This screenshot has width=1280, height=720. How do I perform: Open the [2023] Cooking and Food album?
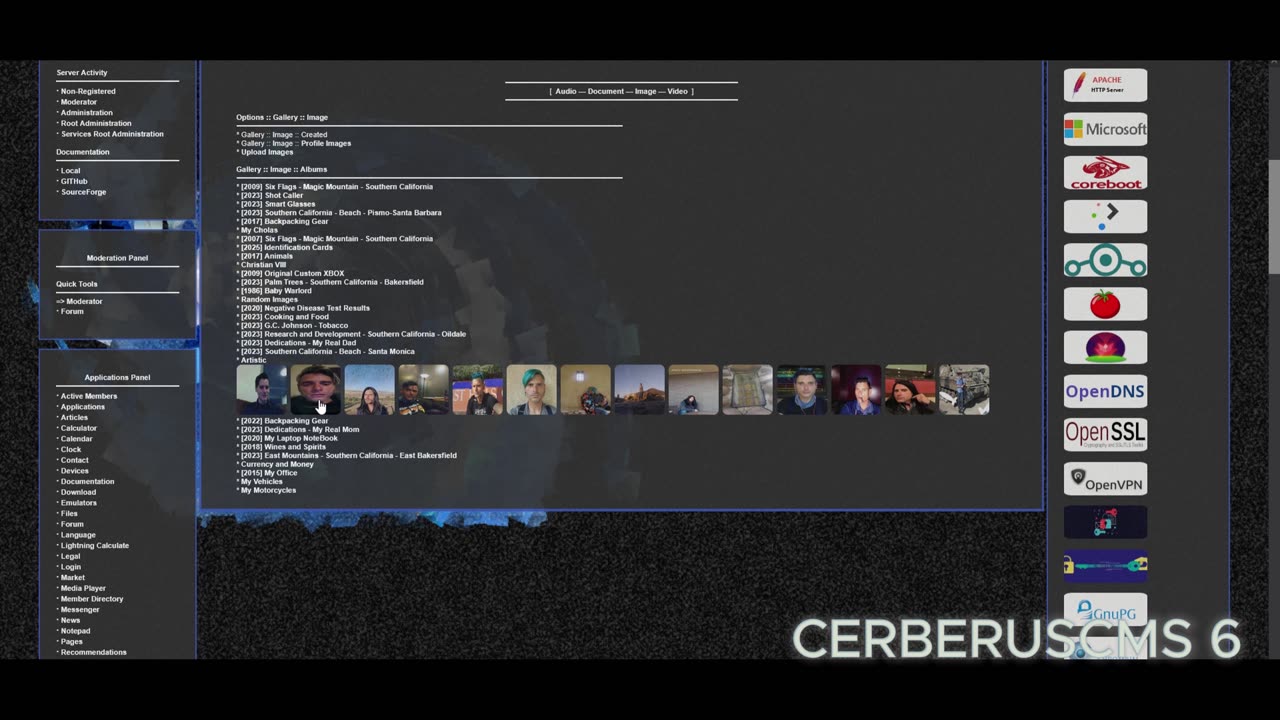(285, 317)
